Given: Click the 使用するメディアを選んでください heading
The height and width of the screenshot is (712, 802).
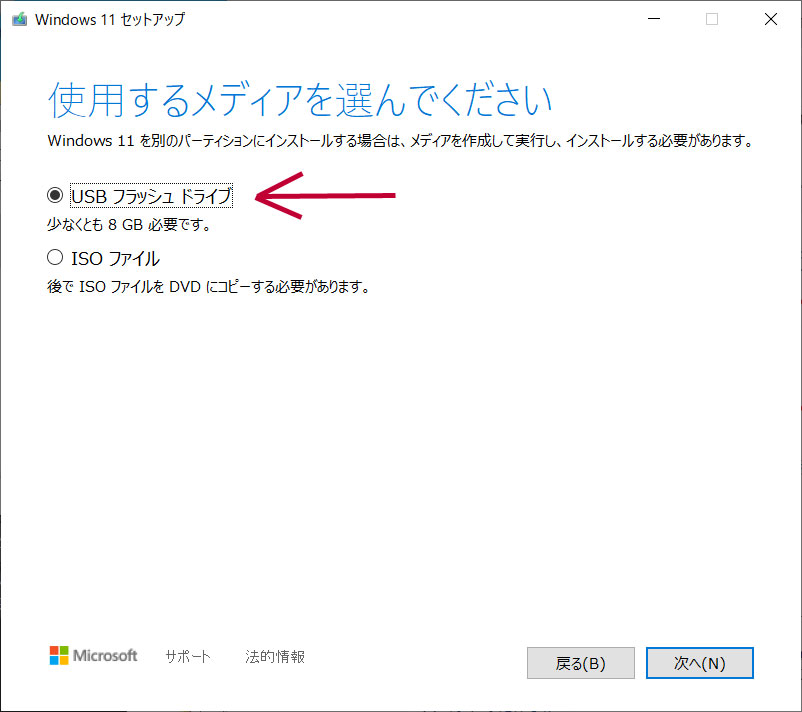Looking at the screenshot, I should point(300,102).
